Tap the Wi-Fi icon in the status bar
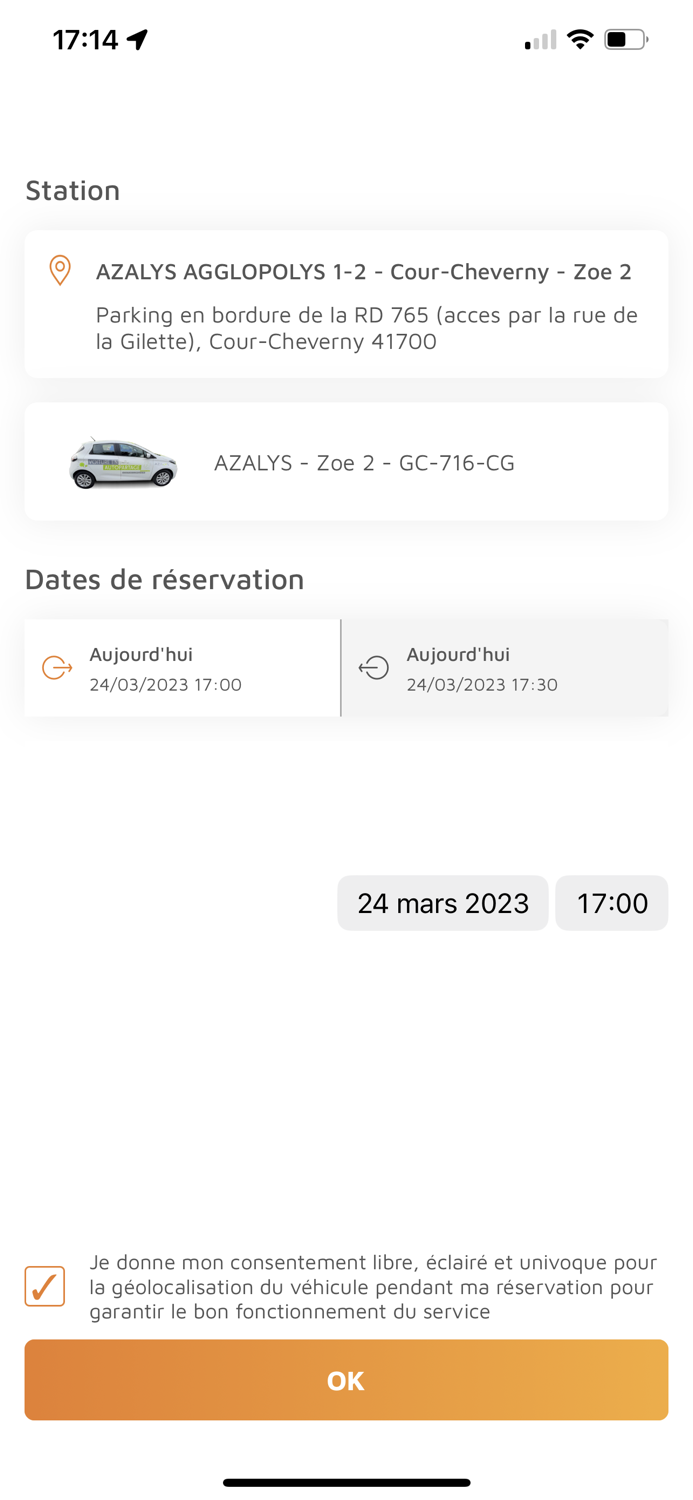The width and height of the screenshot is (693, 1500). tap(581, 39)
